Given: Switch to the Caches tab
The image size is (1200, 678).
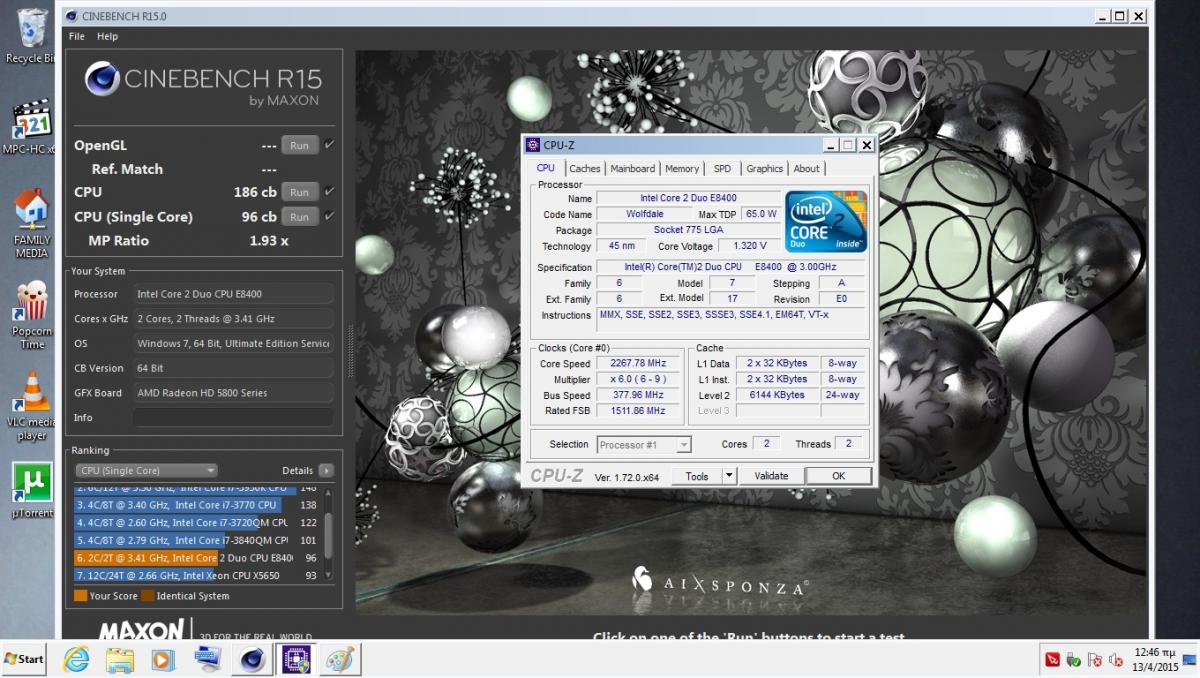Looking at the screenshot, I should pos(585,169).
